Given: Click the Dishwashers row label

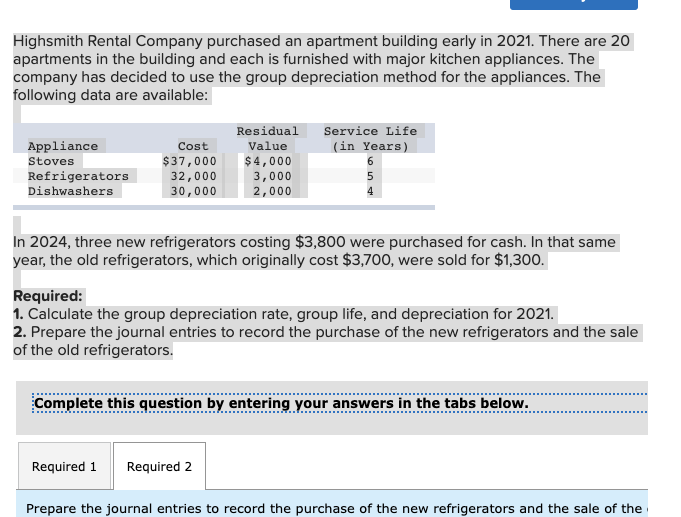Looking at the screenshot, I should click(x=71, y=191).
